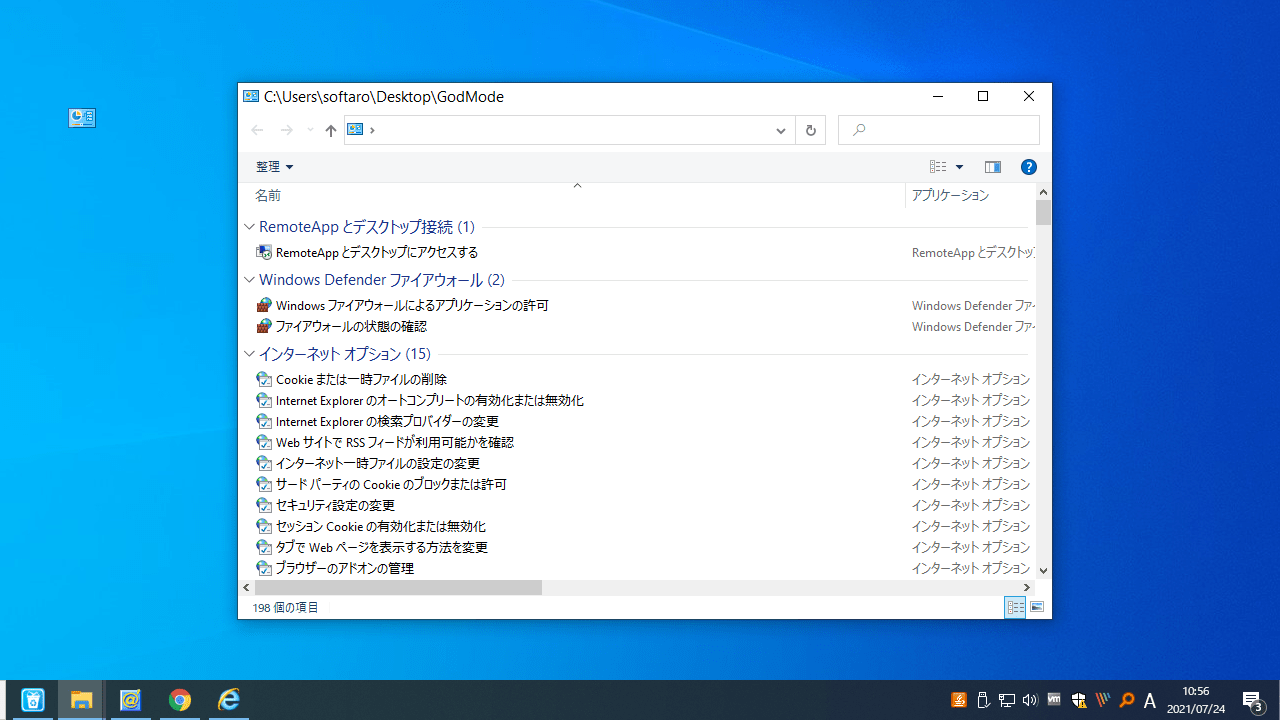1280x720 pixels.
Task: Click the Java tray icon
Action: (959, 700)
